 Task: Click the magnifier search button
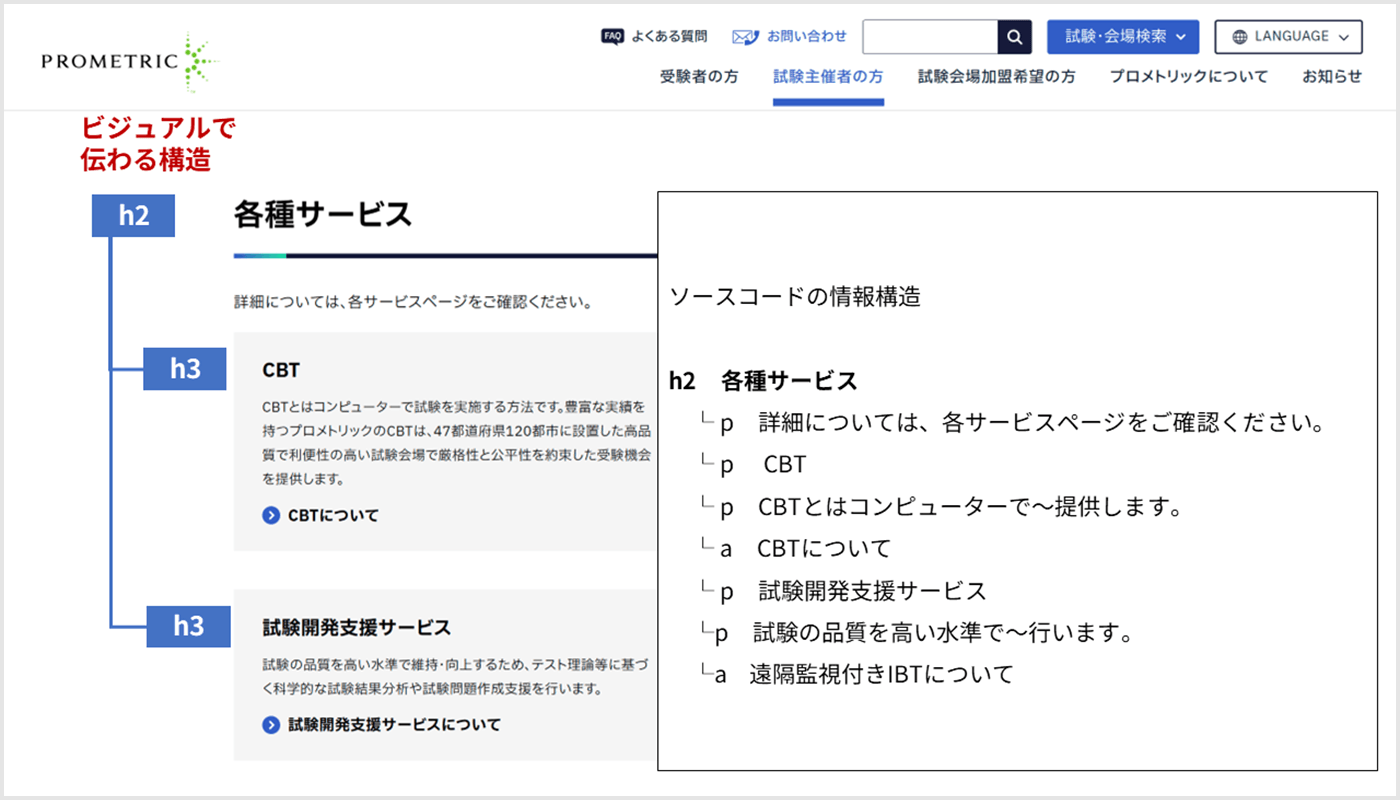tap(1014, 37)
